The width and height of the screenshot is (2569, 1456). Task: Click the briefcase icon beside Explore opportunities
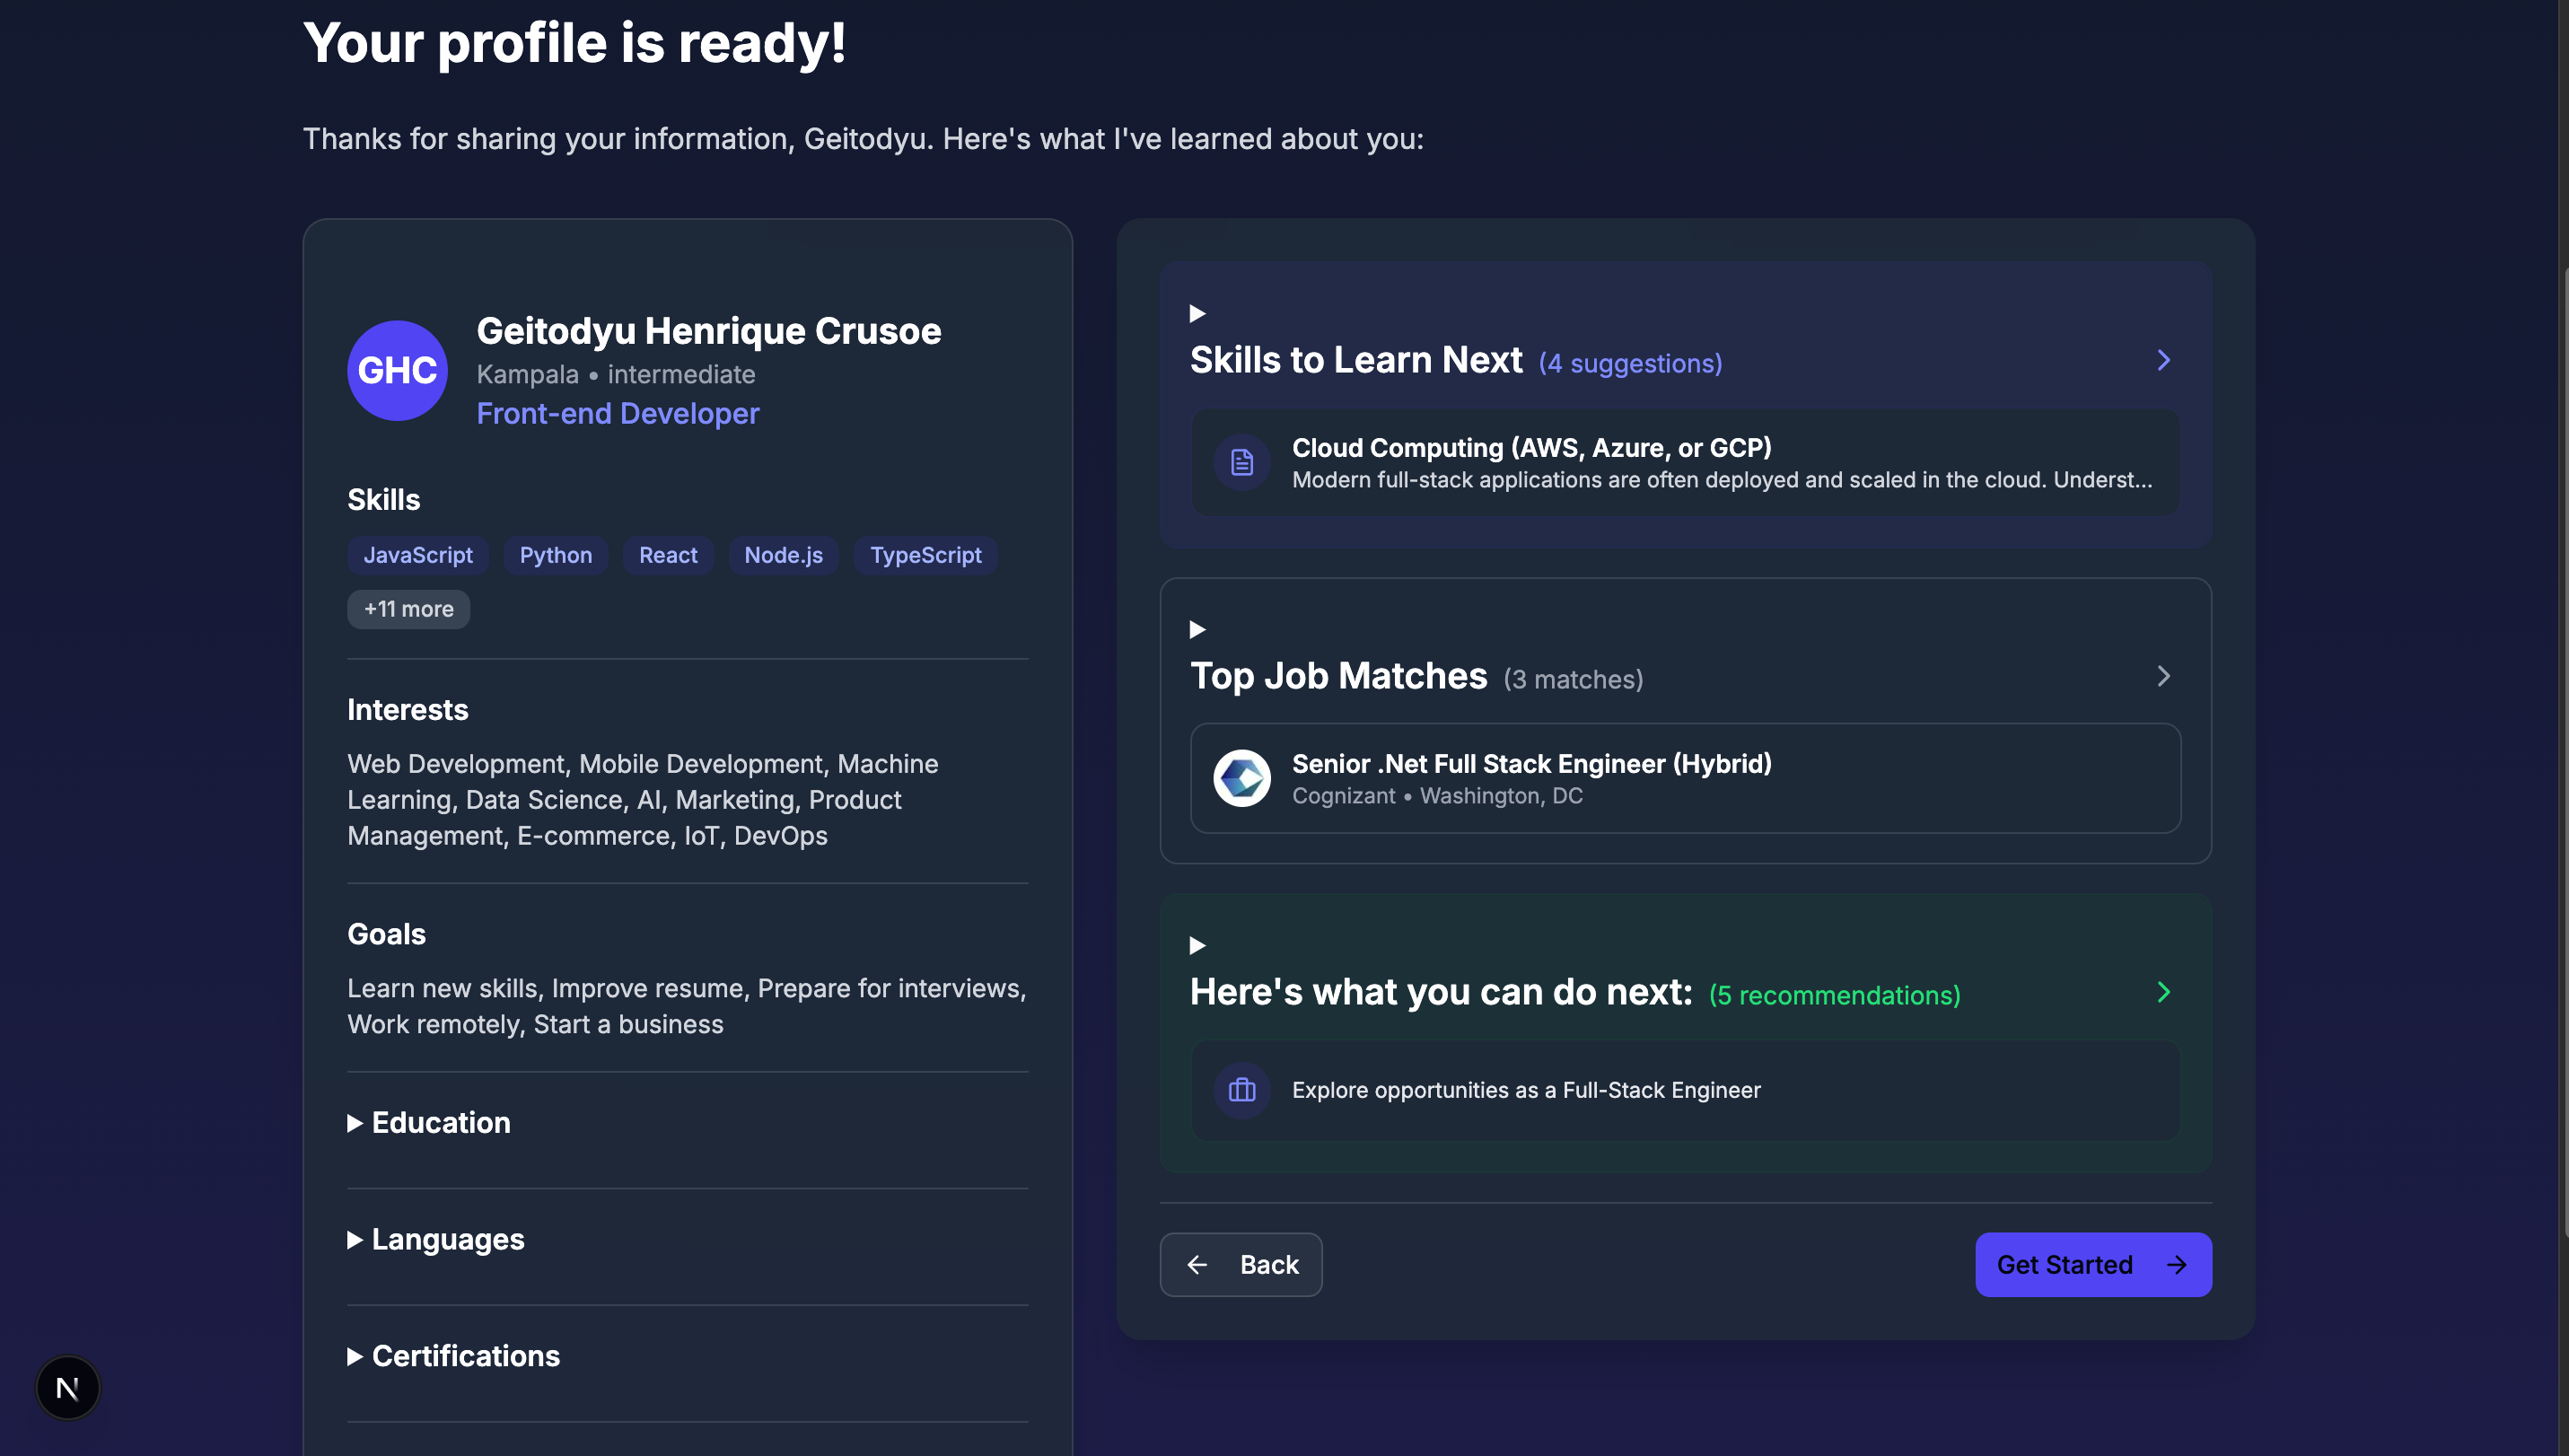pos(1241,1090)
